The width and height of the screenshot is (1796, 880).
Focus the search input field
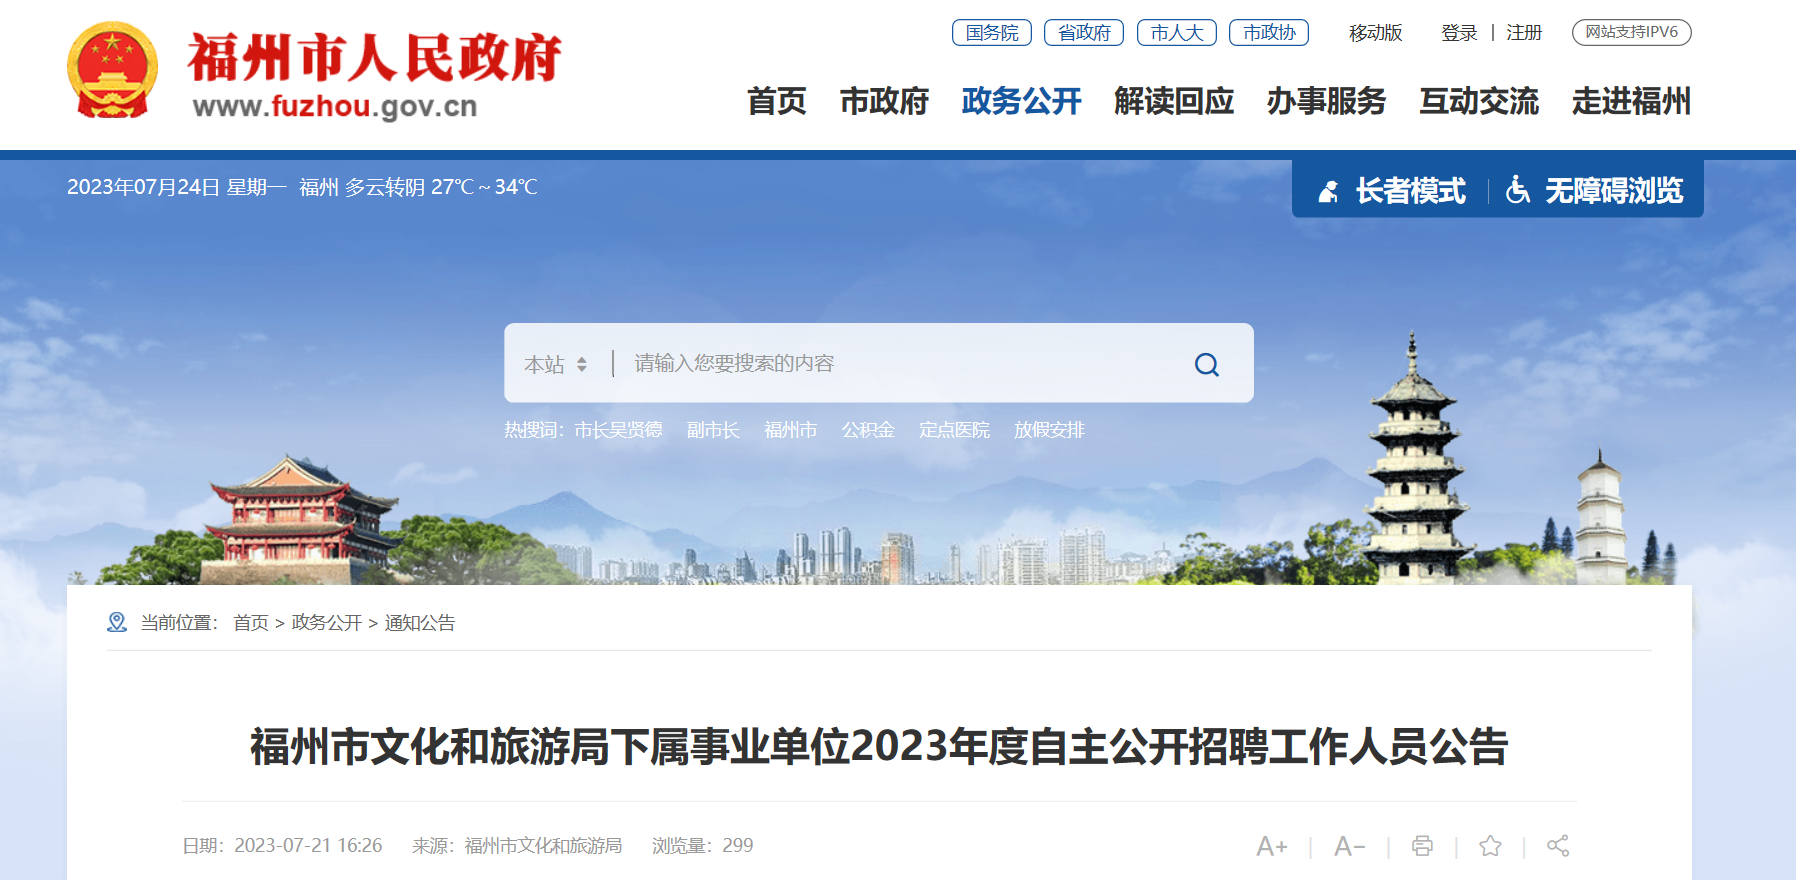pyautogui.click(x=900, y=364)
